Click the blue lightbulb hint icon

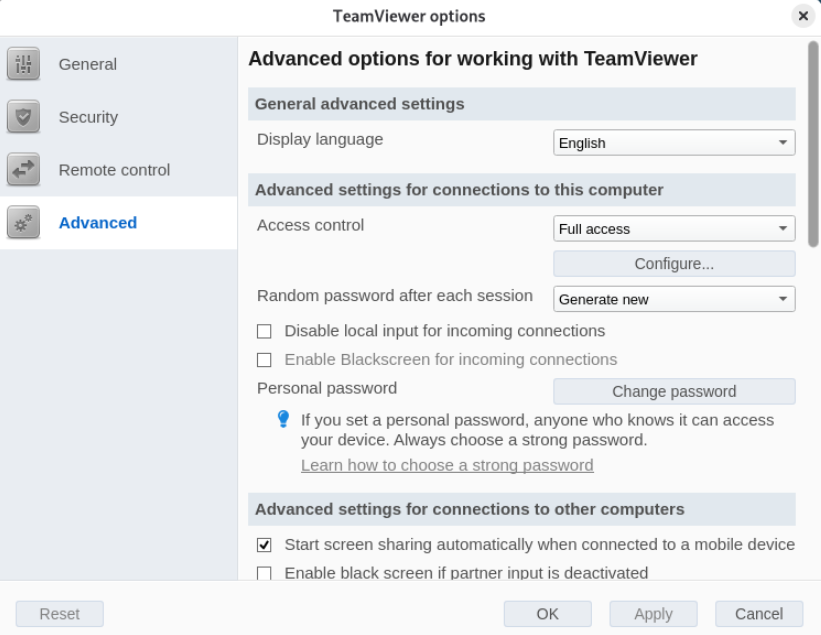[x=283, y=421]
